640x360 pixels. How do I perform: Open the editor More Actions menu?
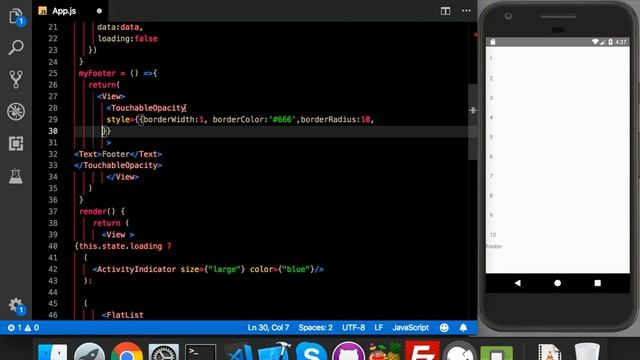[466, 11]
